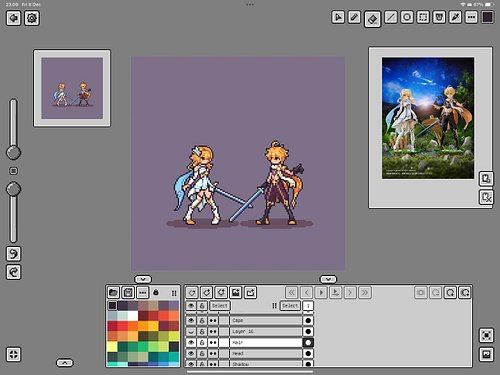Click the layers Select button

pyautogui.click(x=220, y=306)
